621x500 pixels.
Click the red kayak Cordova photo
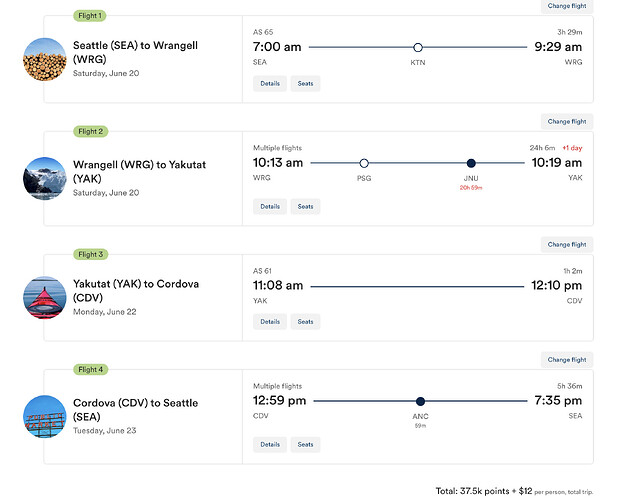pyautogui.click(x=45, y=297)
